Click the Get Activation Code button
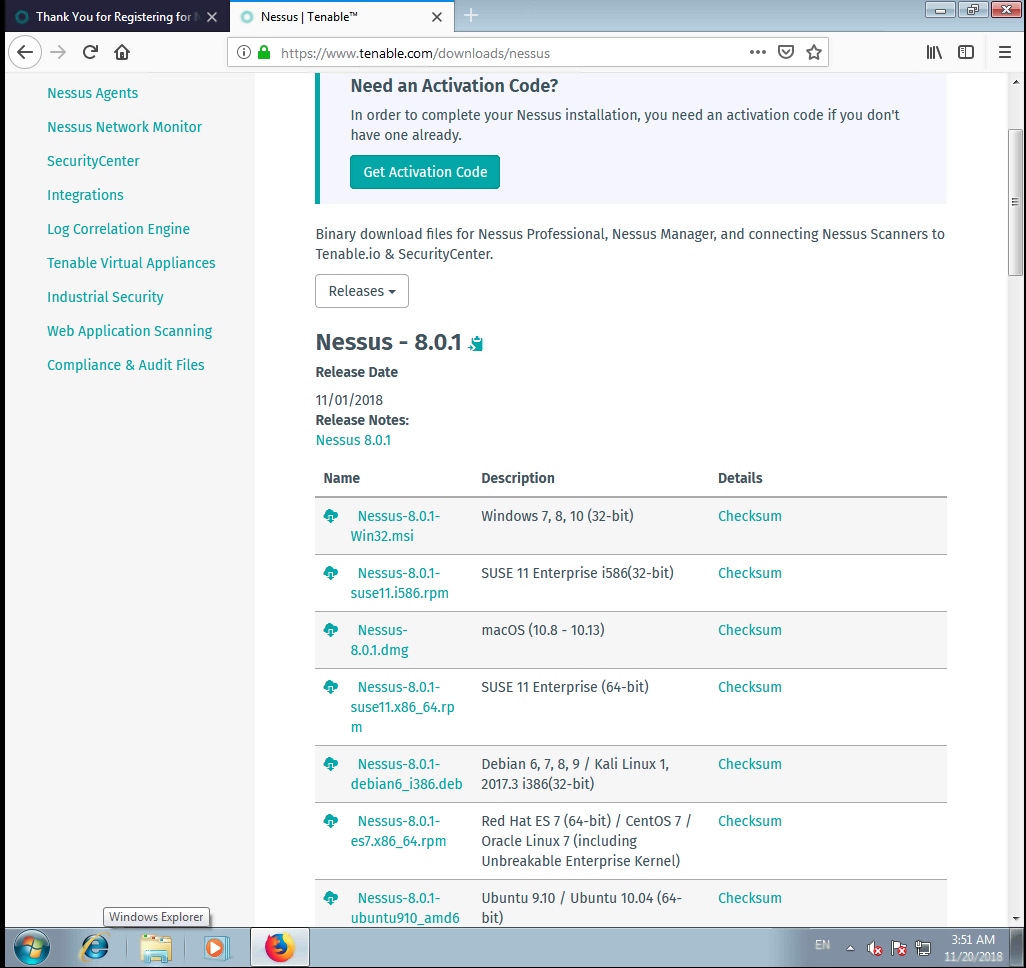The width and height of the screenshot is (1026, 968). 425,172
